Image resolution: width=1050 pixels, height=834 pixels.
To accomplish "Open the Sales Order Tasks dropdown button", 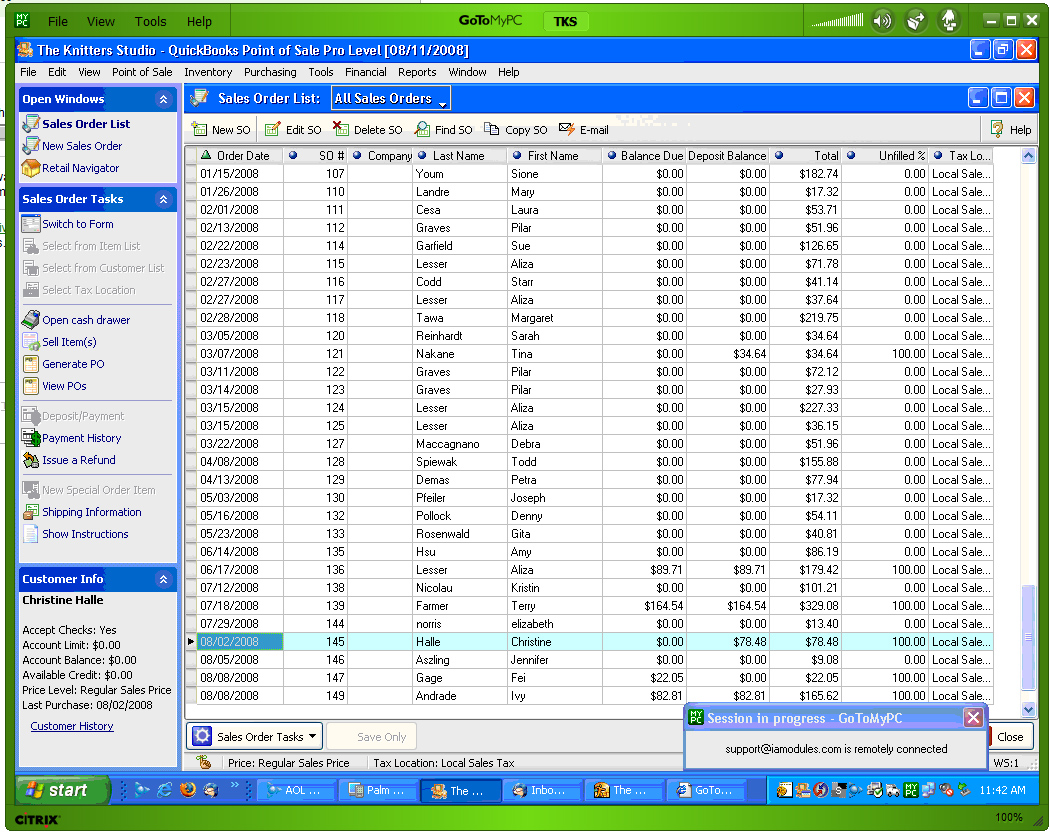I will tap(254, 736).
